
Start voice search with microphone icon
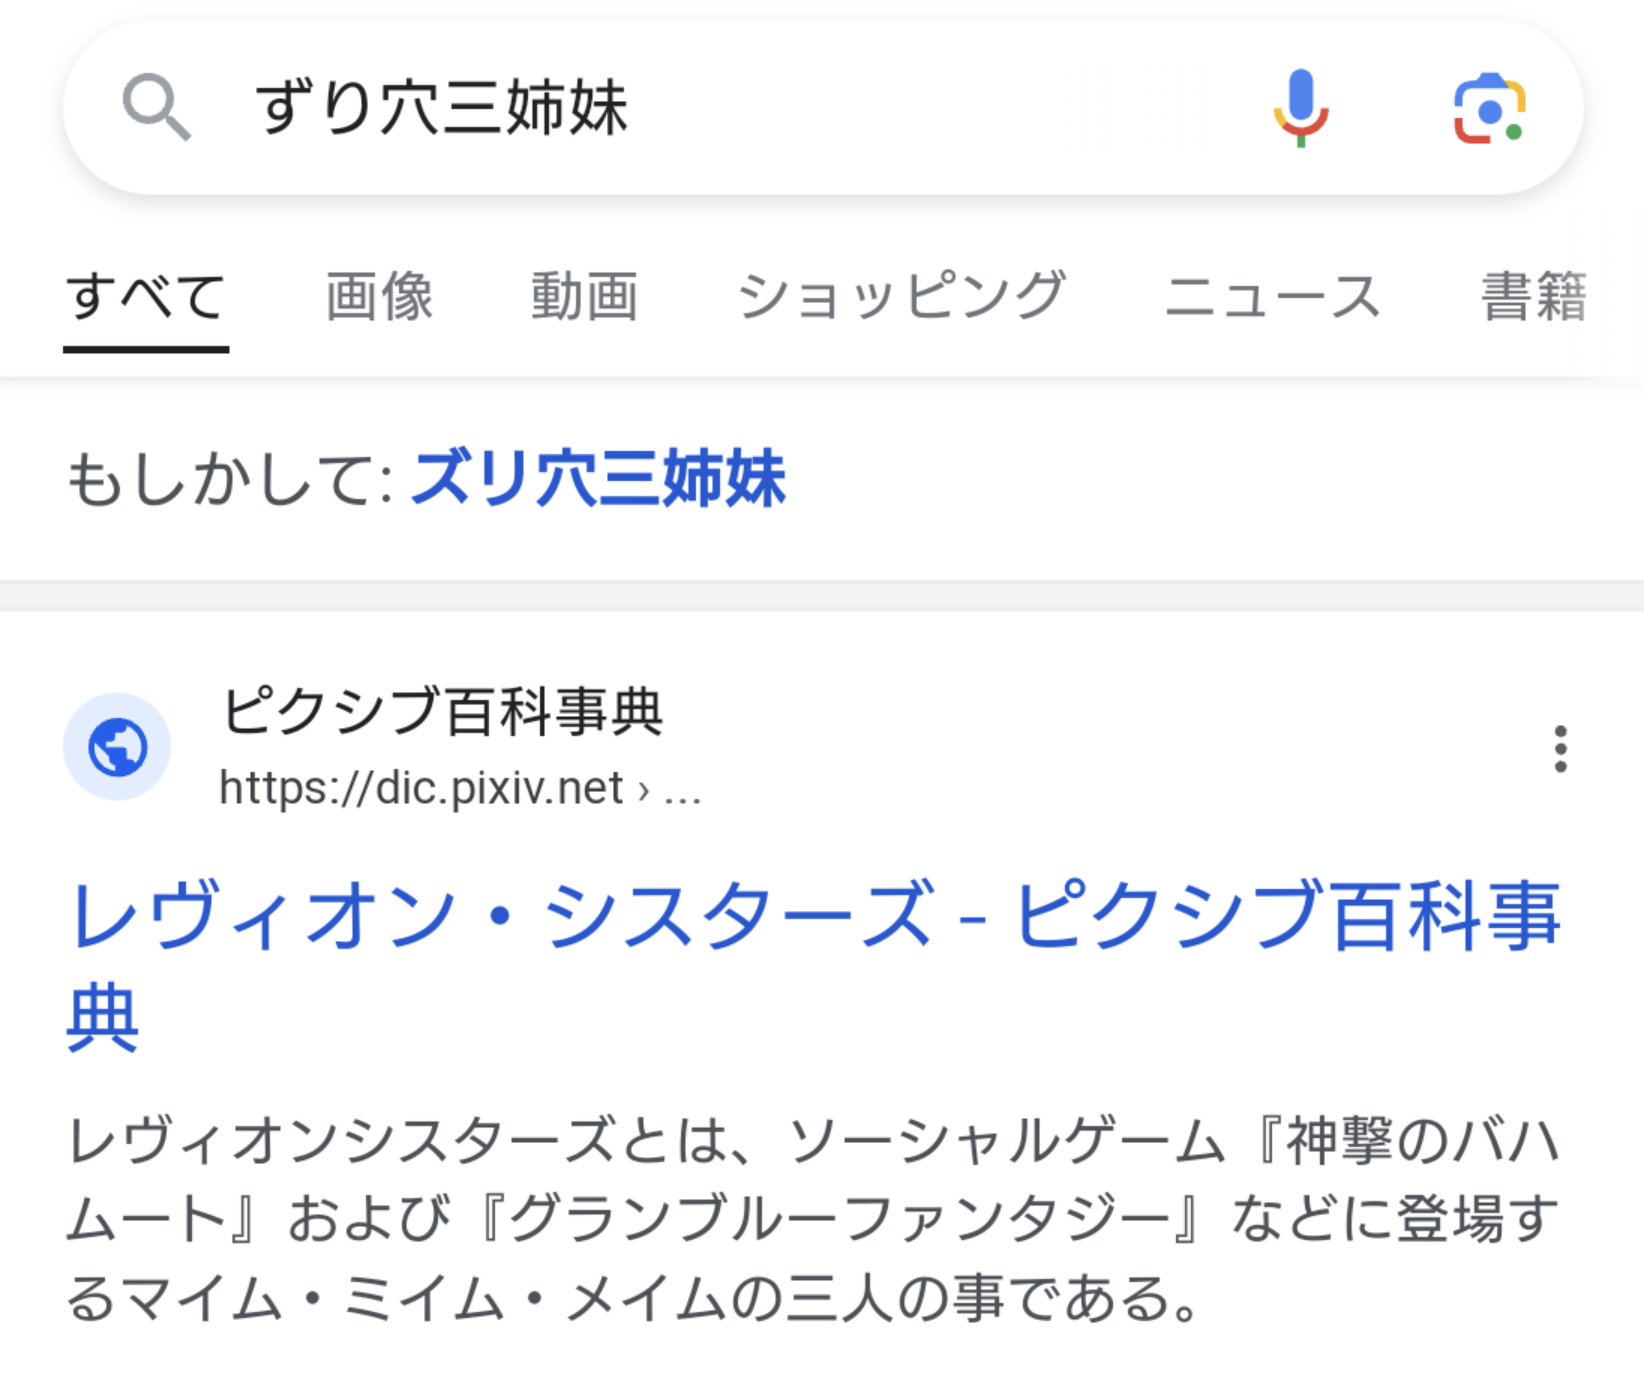click(x=1300, y=108)
